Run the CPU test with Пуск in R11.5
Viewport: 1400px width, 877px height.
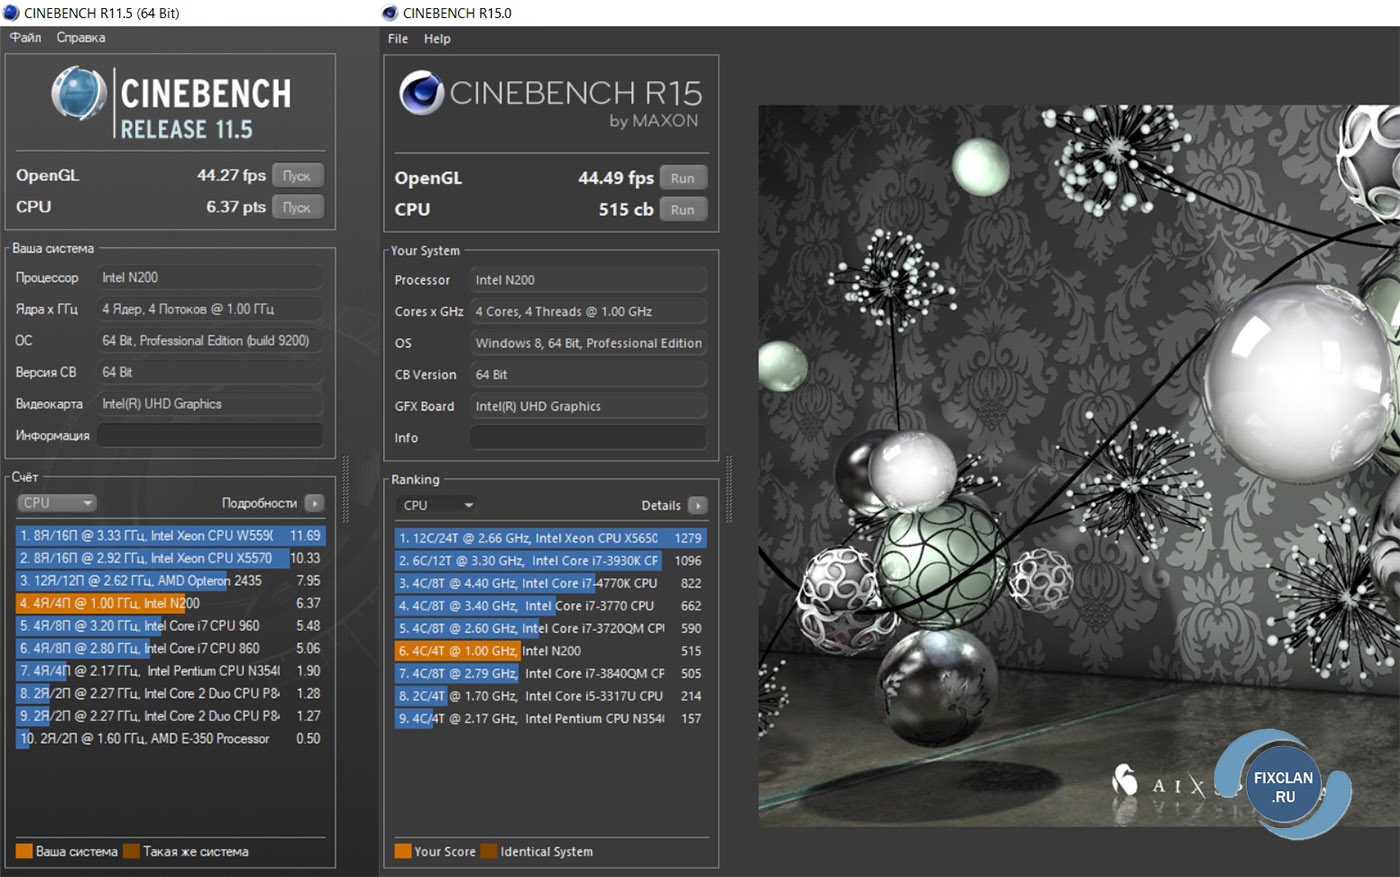pyautogui.click(x=297, y=207)
